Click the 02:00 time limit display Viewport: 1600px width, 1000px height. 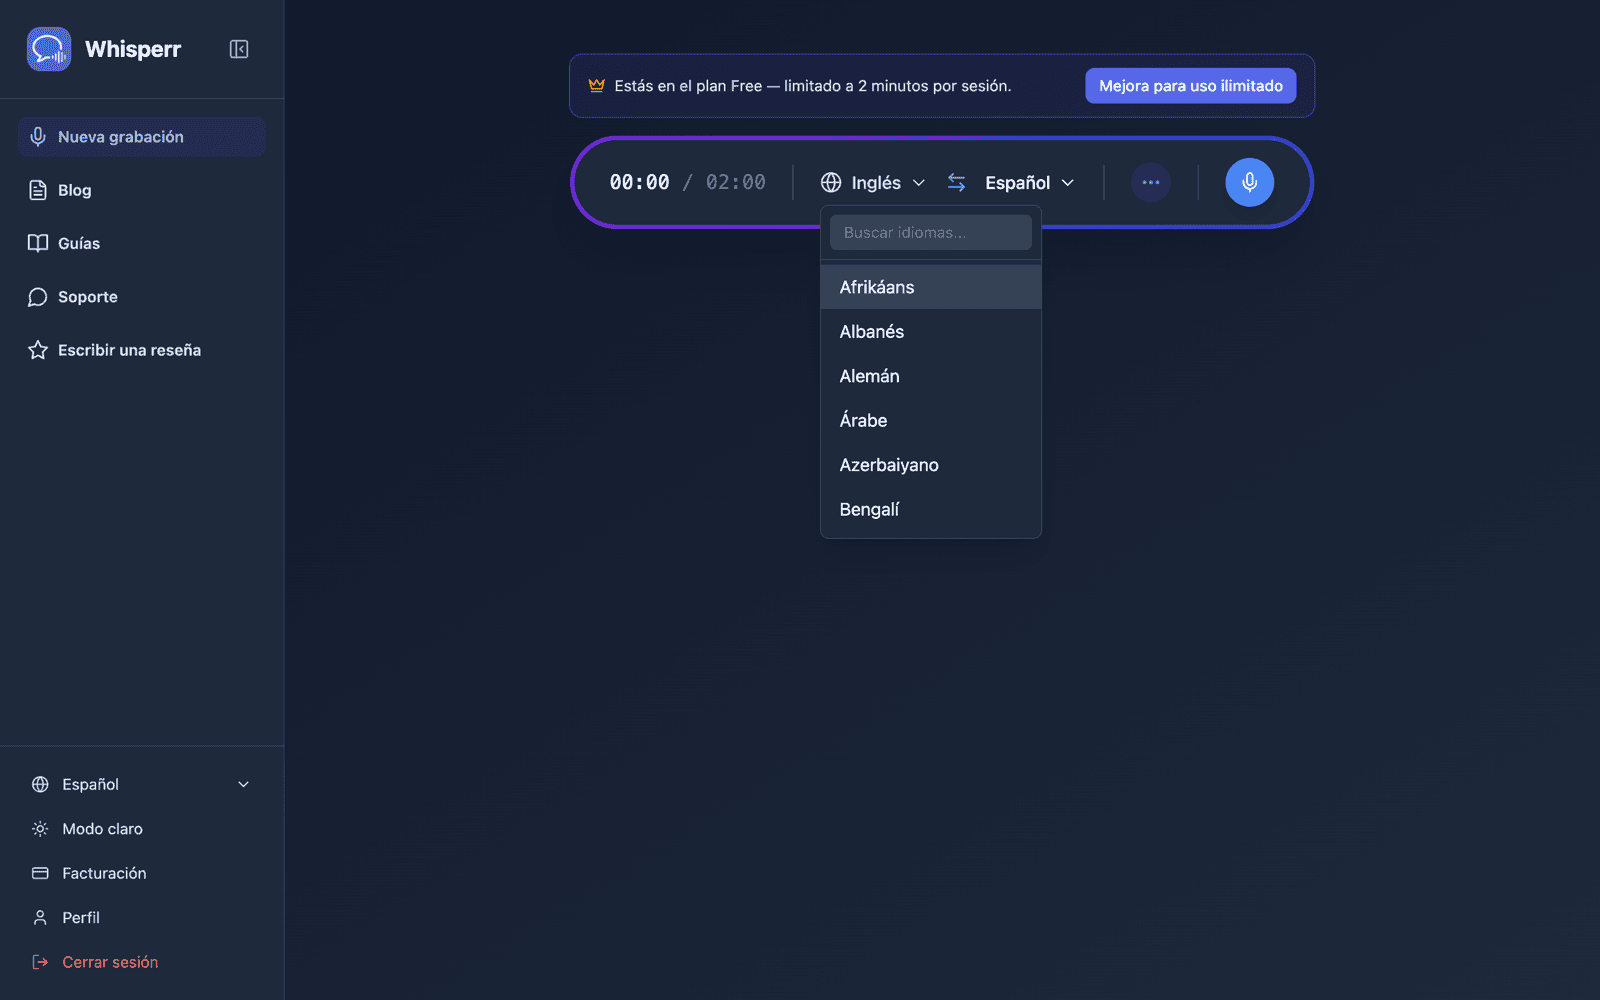click(x=736, y=182)
